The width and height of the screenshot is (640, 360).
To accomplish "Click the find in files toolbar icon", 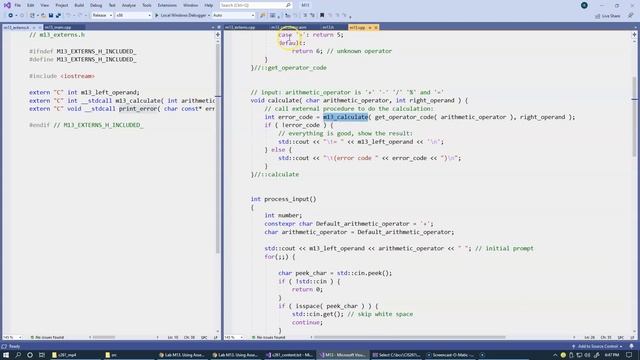I will (262, 16).
